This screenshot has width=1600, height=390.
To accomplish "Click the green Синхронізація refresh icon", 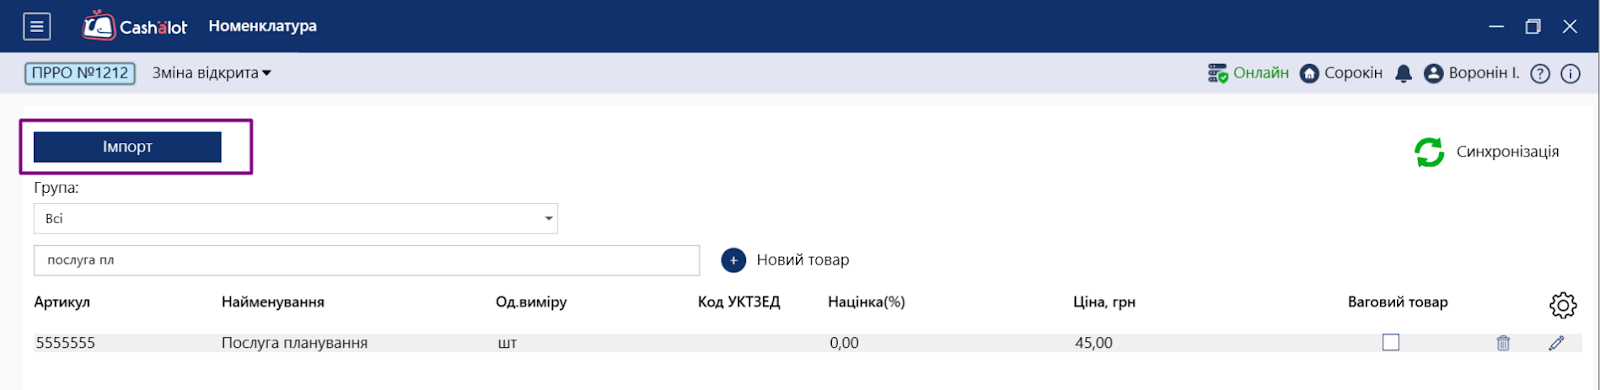I will (1429, 152).
